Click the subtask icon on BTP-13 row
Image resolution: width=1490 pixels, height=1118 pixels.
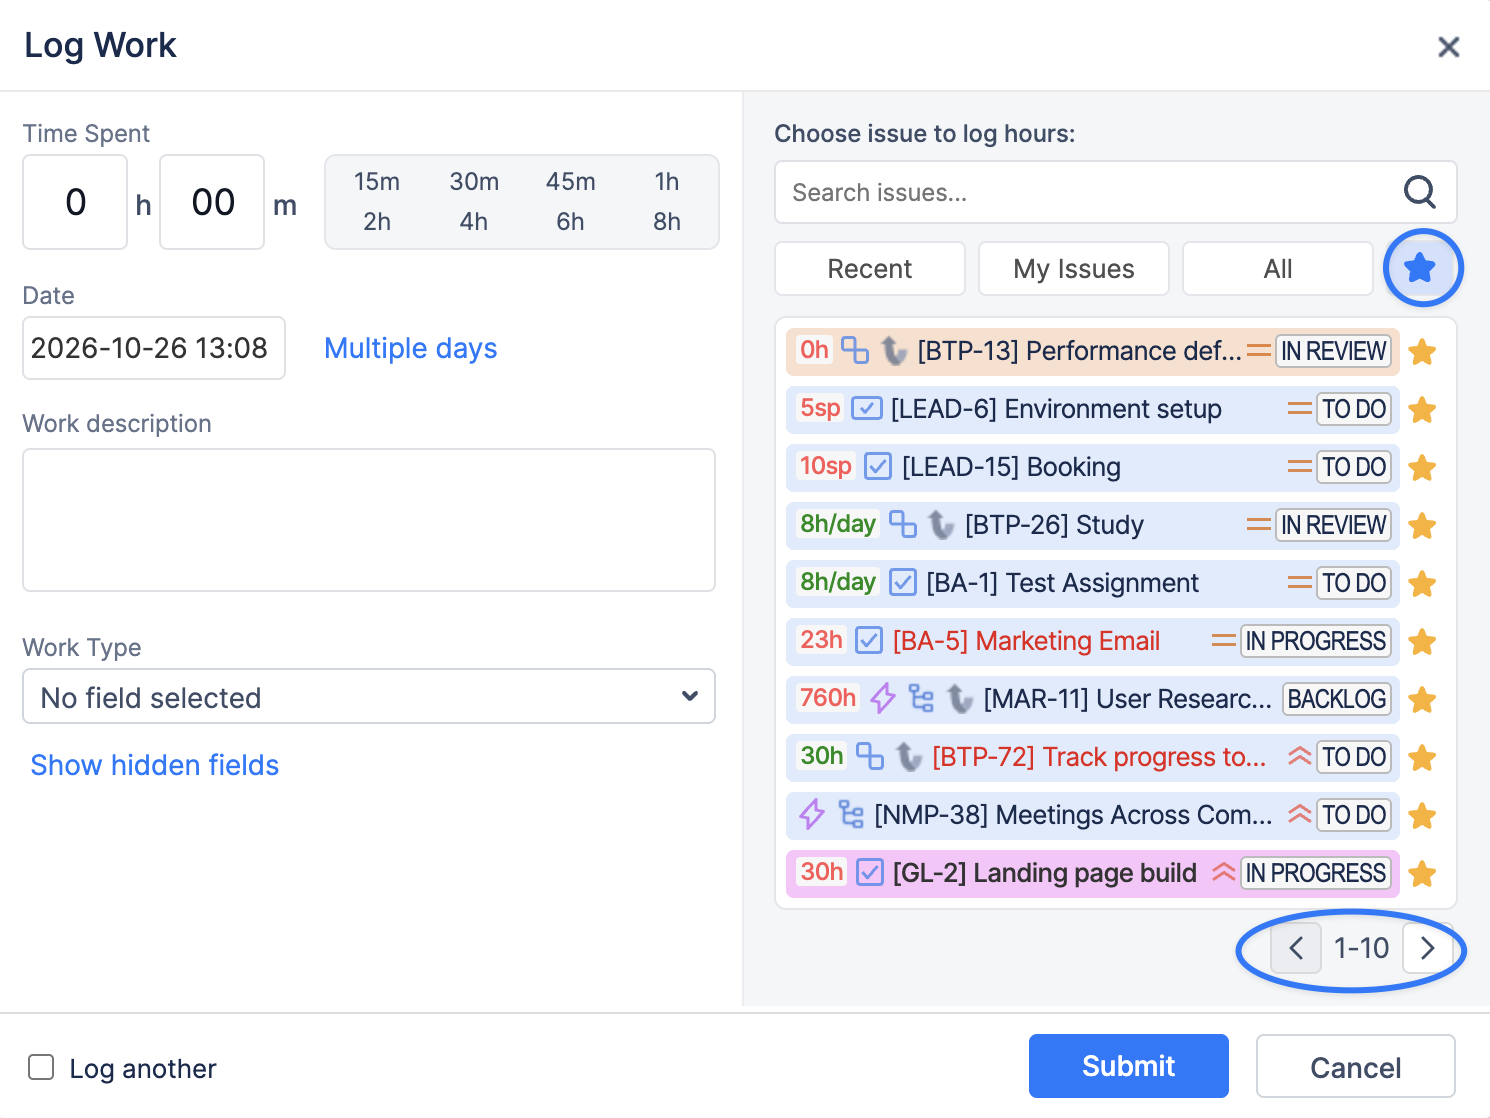855,350
